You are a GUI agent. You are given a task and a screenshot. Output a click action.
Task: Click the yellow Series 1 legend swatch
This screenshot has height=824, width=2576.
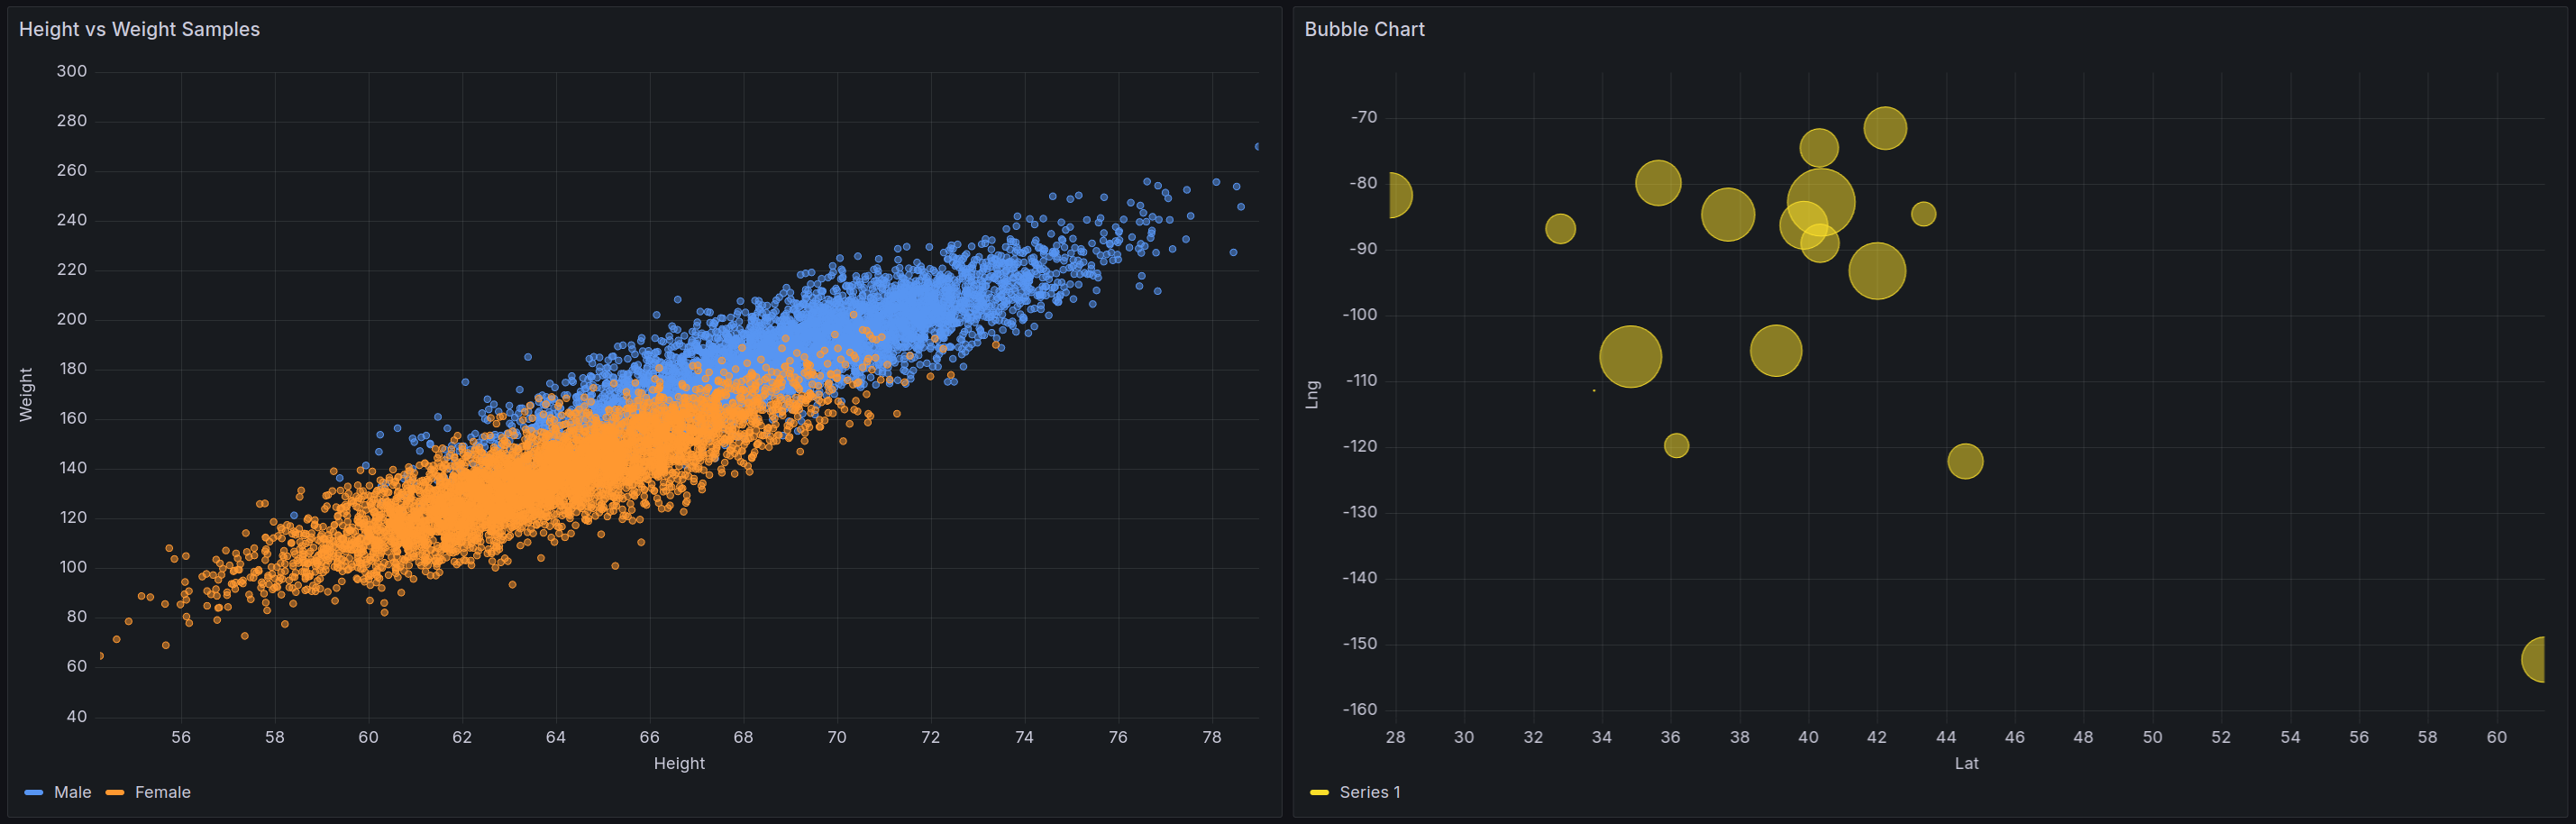1321,791
